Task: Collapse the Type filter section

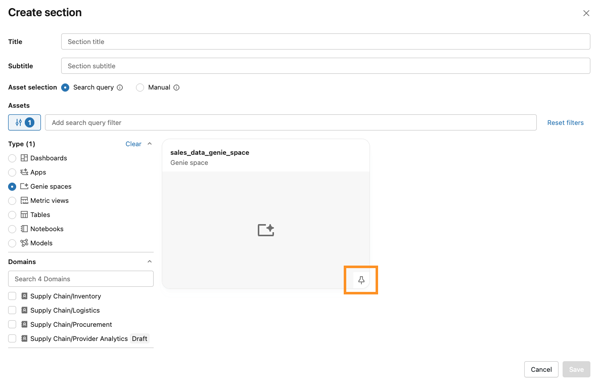Action: pos(150,144)
